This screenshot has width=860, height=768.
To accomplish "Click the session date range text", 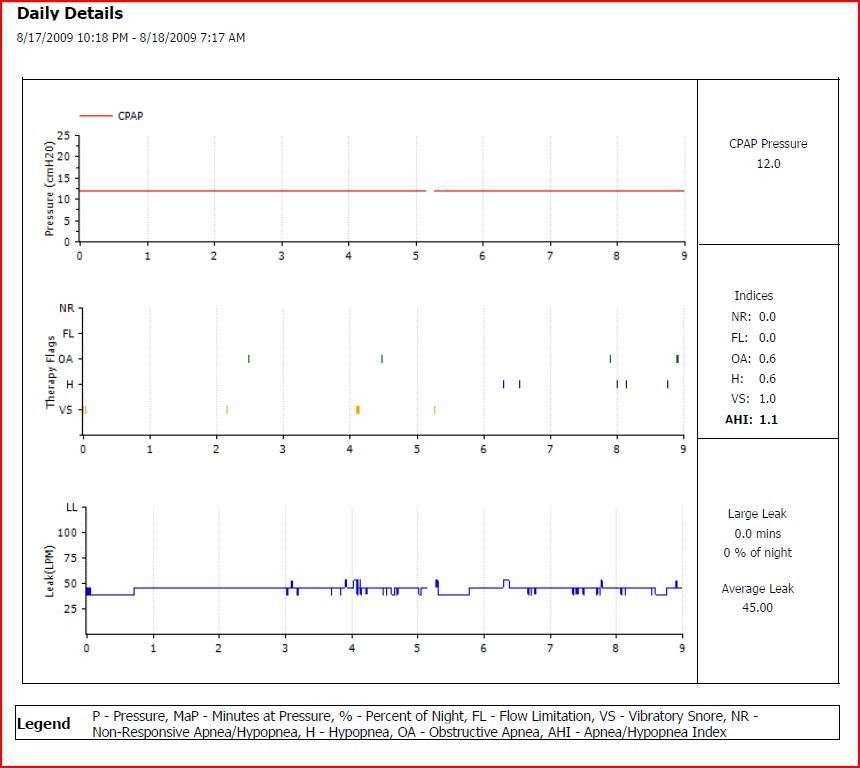I will pyautogui.click(x=131, y=38).
